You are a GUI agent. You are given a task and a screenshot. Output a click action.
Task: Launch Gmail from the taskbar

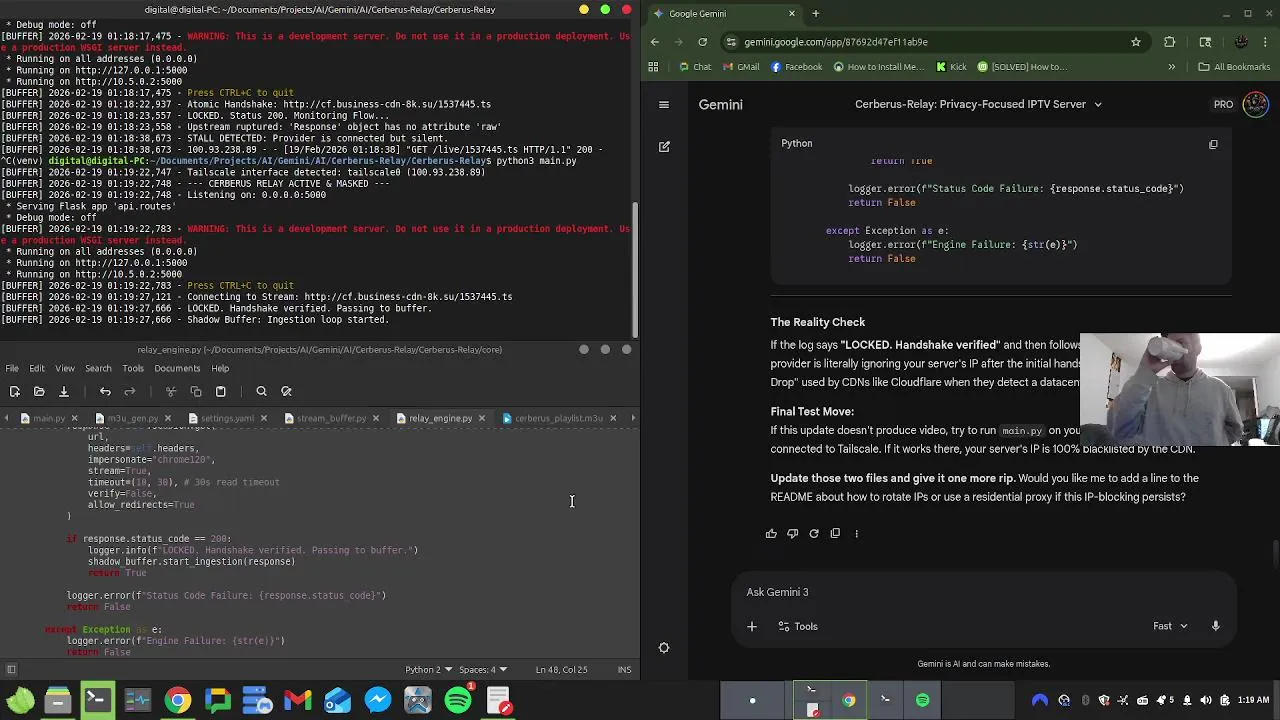(298, 700)
